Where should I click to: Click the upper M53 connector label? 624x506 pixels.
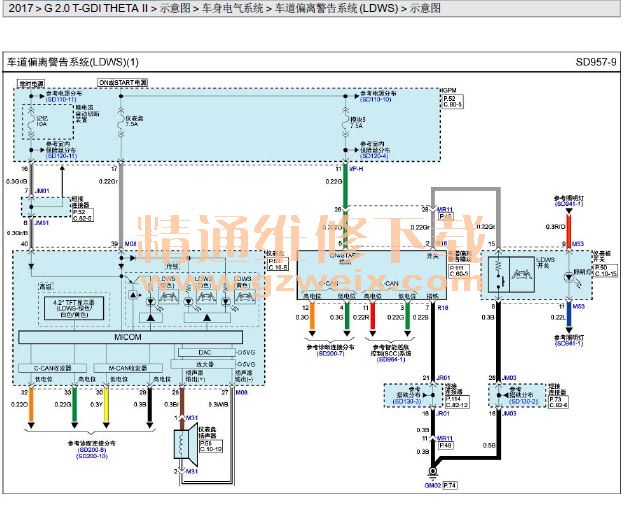point(577,244)
